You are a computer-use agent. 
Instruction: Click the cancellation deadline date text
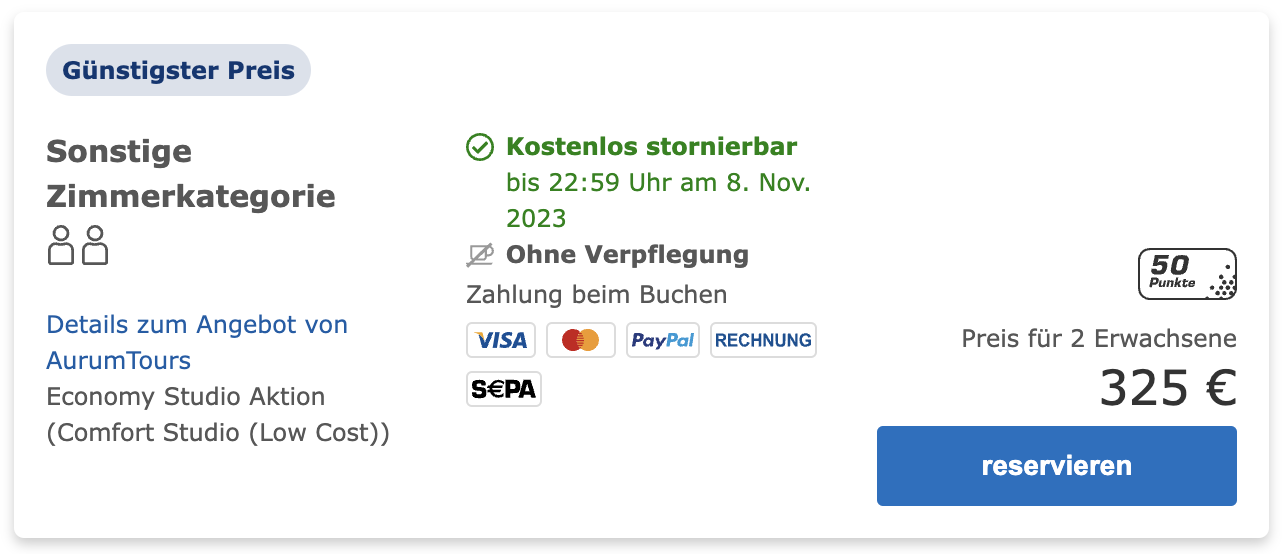coord(658,201)
